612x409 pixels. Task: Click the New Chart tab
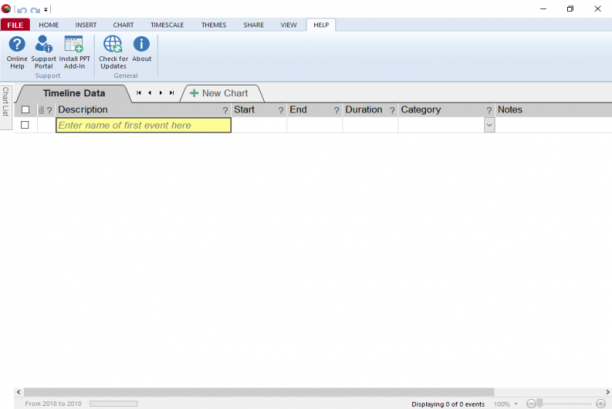(222, 93)
